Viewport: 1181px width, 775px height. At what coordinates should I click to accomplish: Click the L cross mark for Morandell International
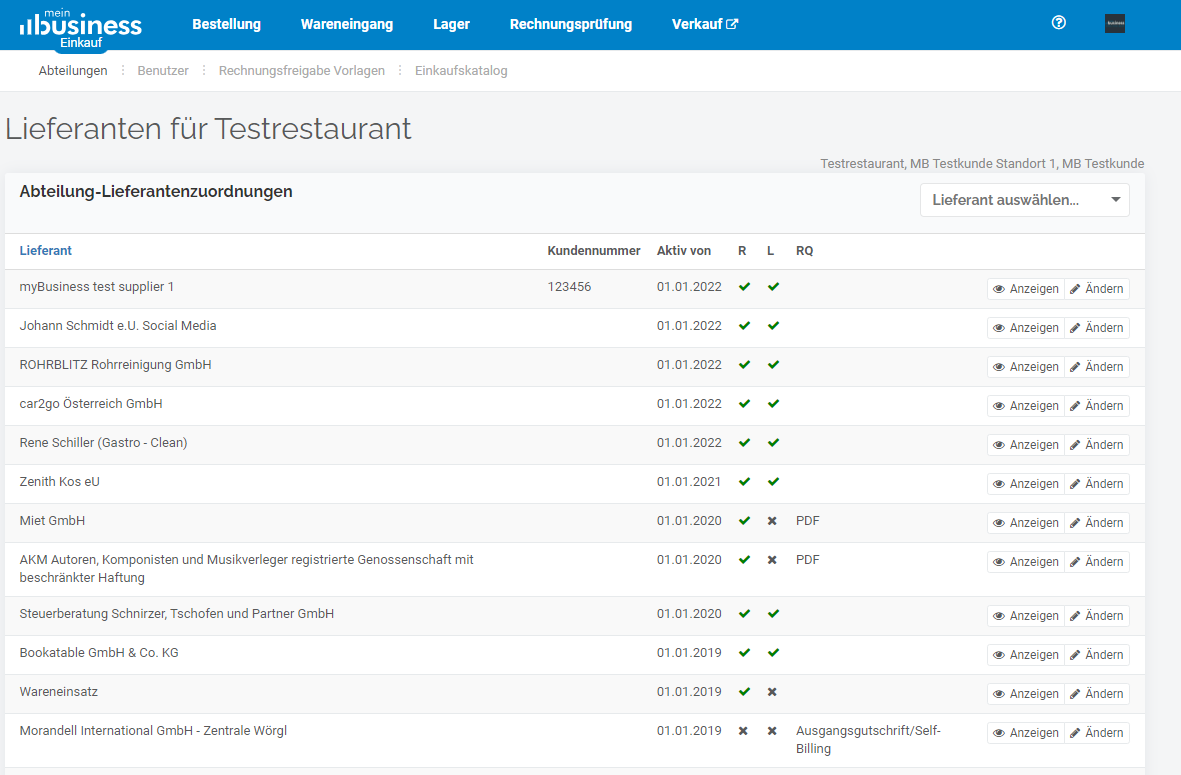772,731
